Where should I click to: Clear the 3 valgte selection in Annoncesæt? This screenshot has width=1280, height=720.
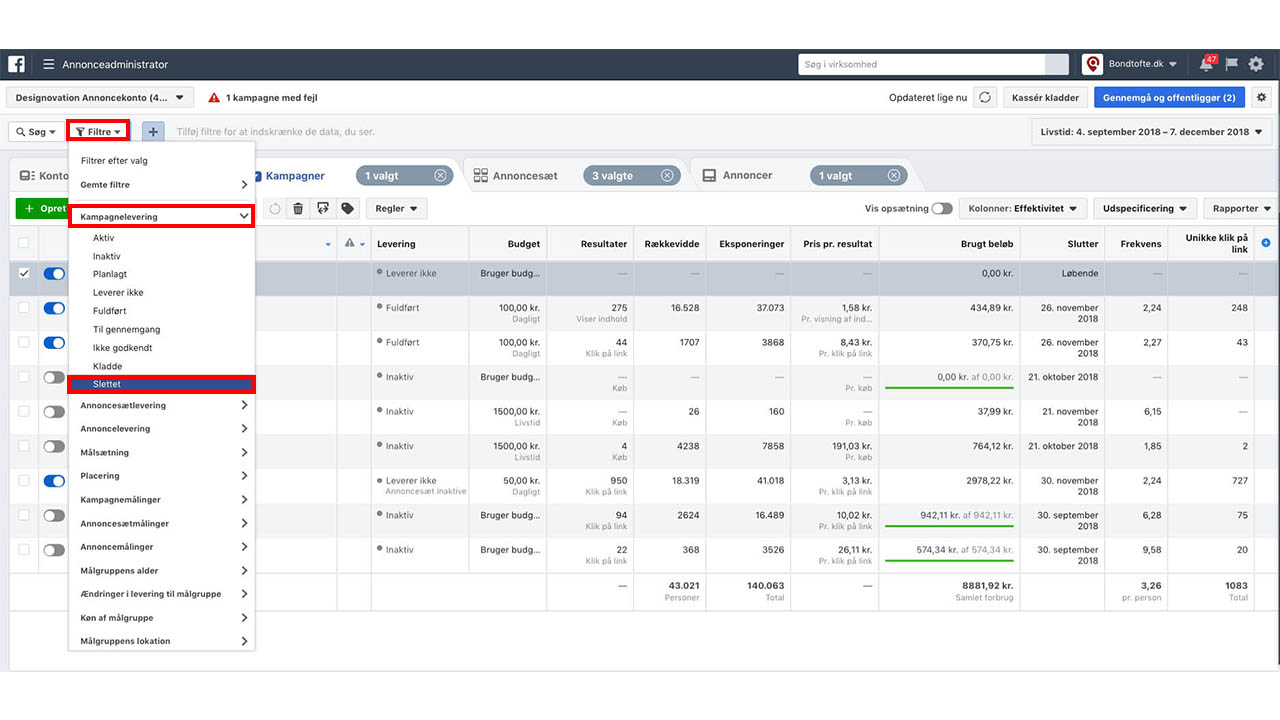tap(667, 176)
